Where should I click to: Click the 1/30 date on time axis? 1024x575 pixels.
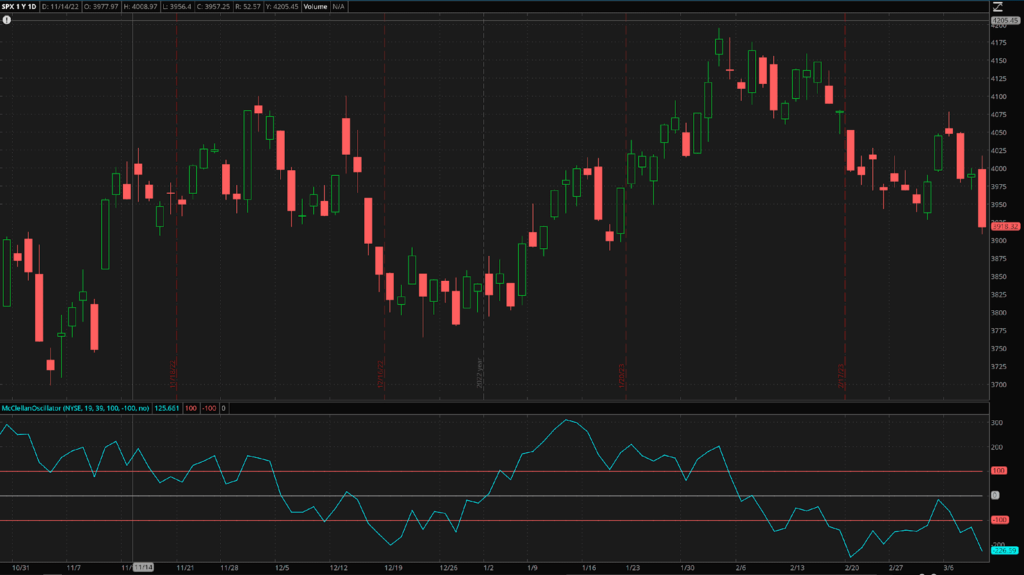pos(688,568)
